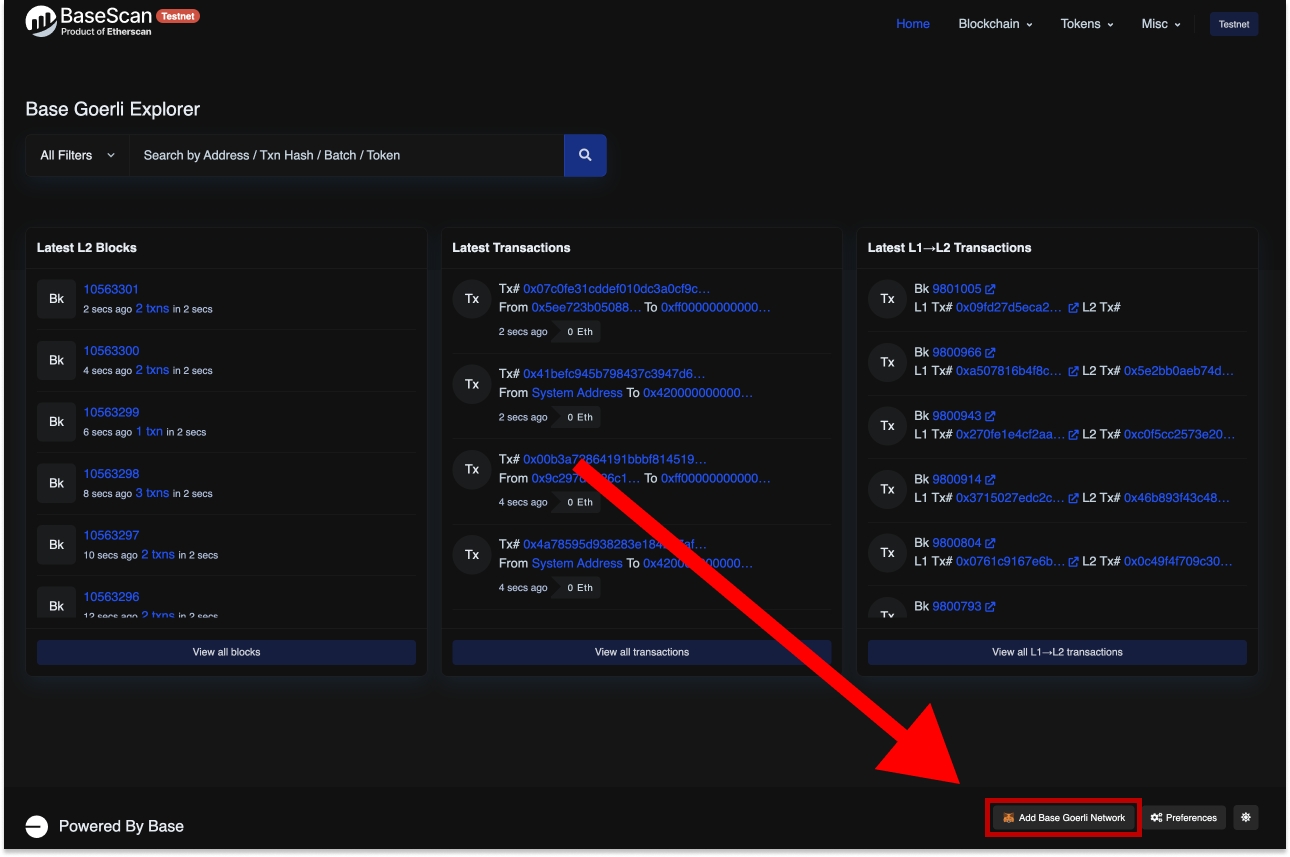The image size is (1290, 857).
Task: Go to the Home nav item
Action: pyautogui.click(x=912, y=24)
